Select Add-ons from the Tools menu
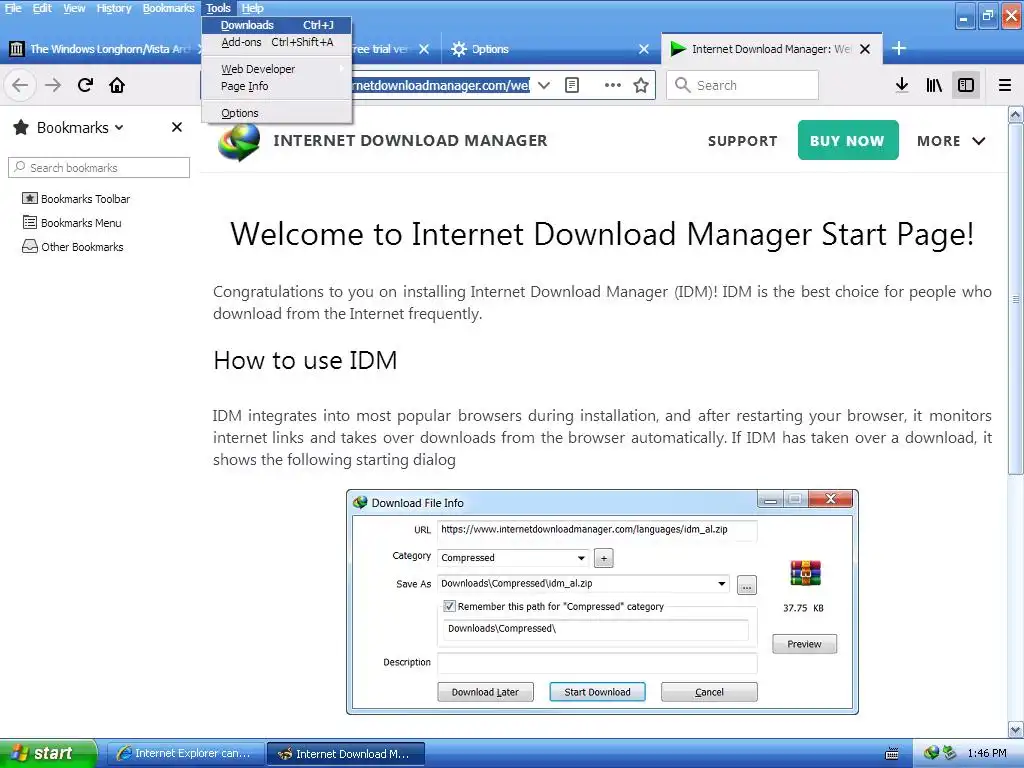Image resolution: width=1024 pixels, height=768 pixels. coord(277,42)
